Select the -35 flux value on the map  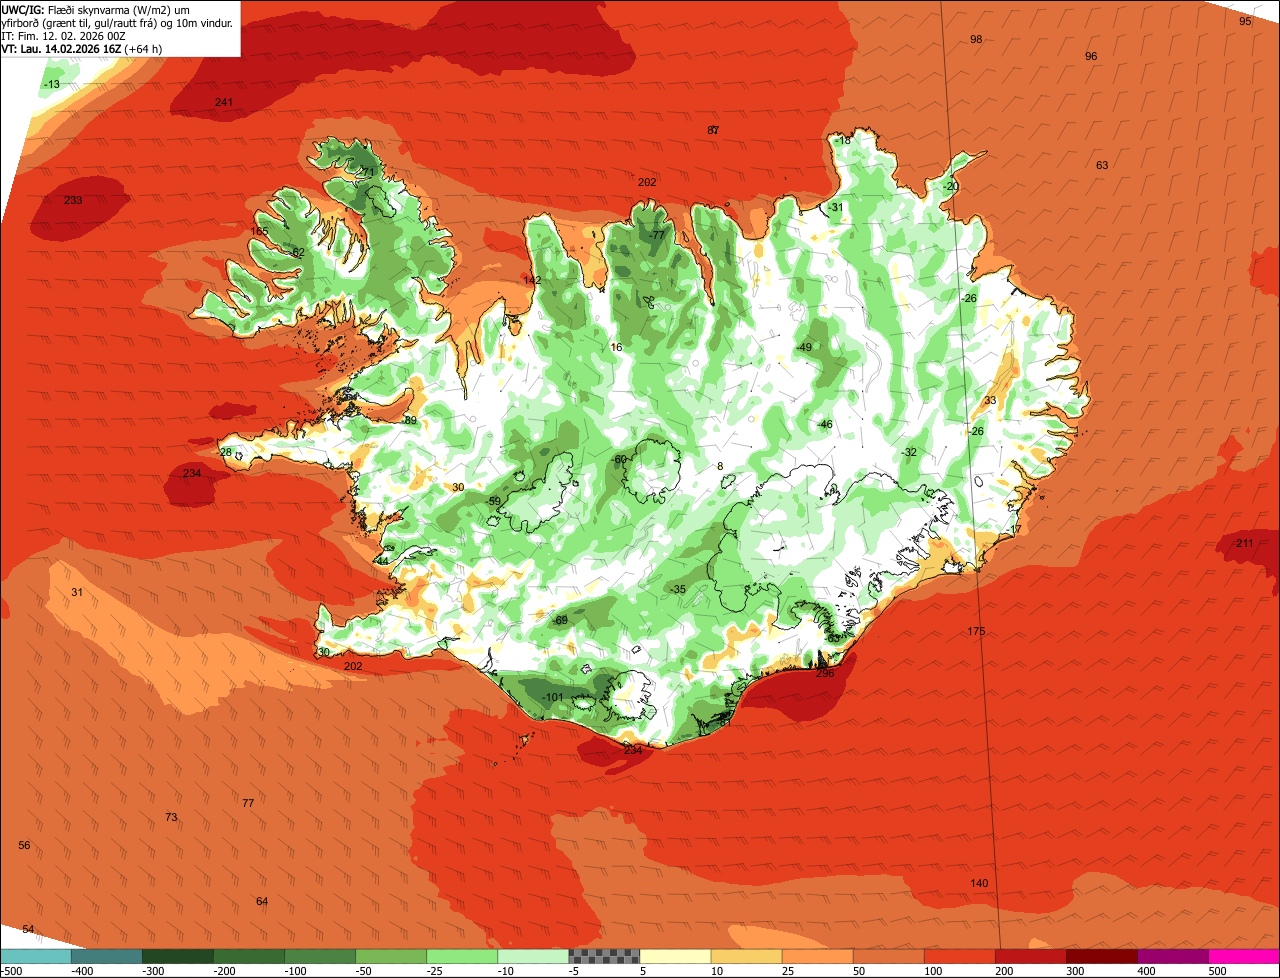click(x=678, y=589)
